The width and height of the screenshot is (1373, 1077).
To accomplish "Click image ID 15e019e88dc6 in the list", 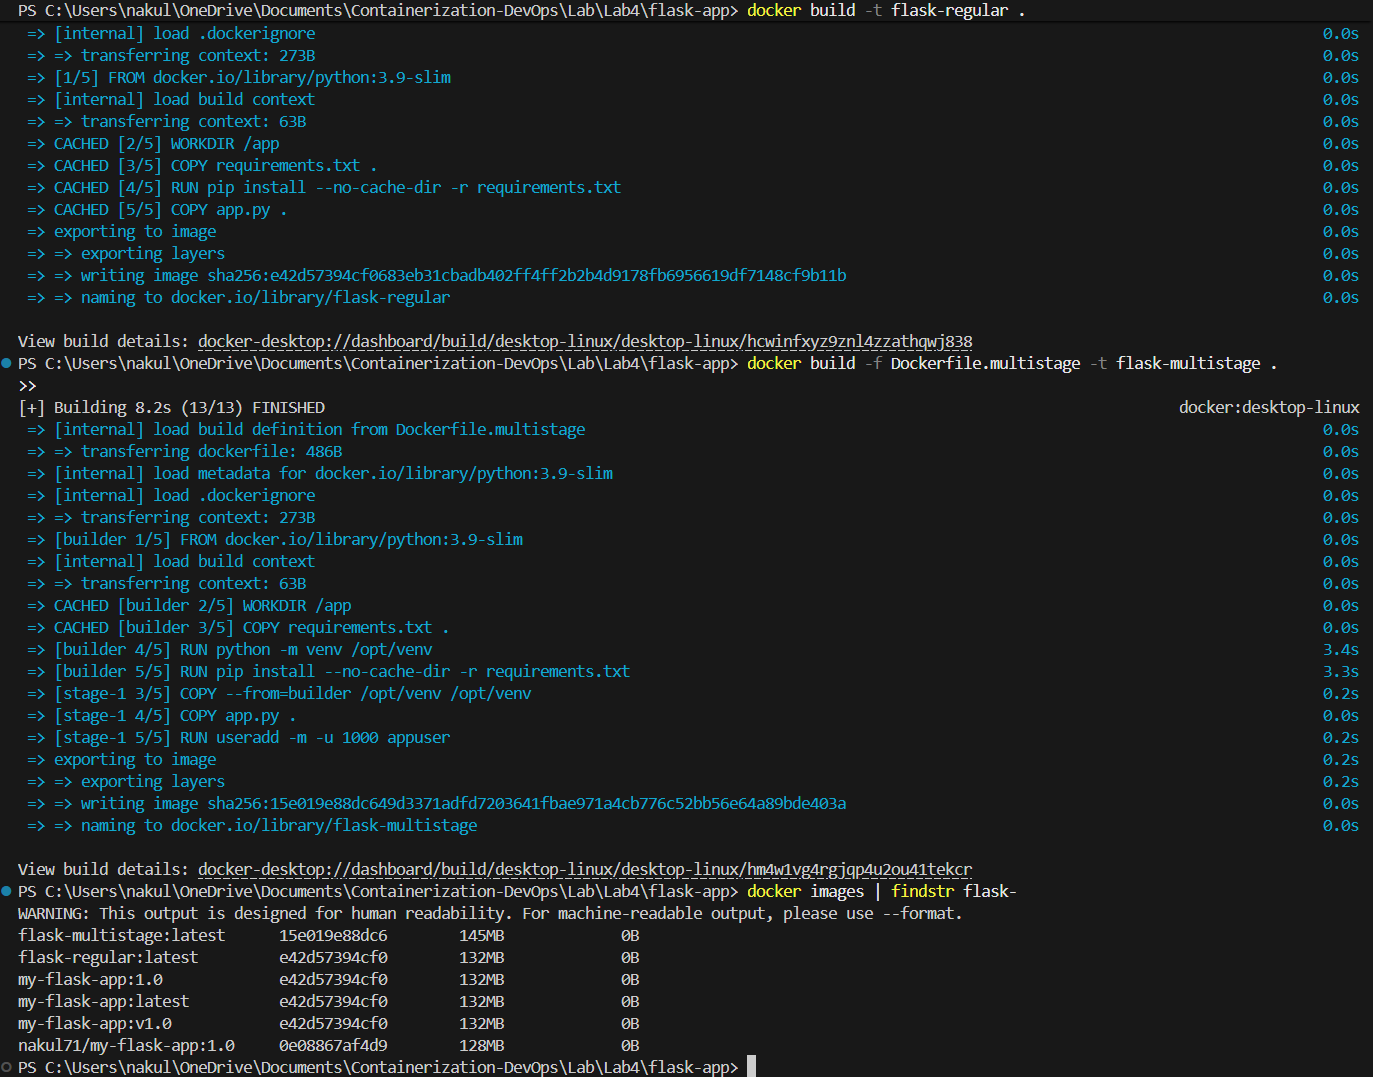I will point(333,936).
